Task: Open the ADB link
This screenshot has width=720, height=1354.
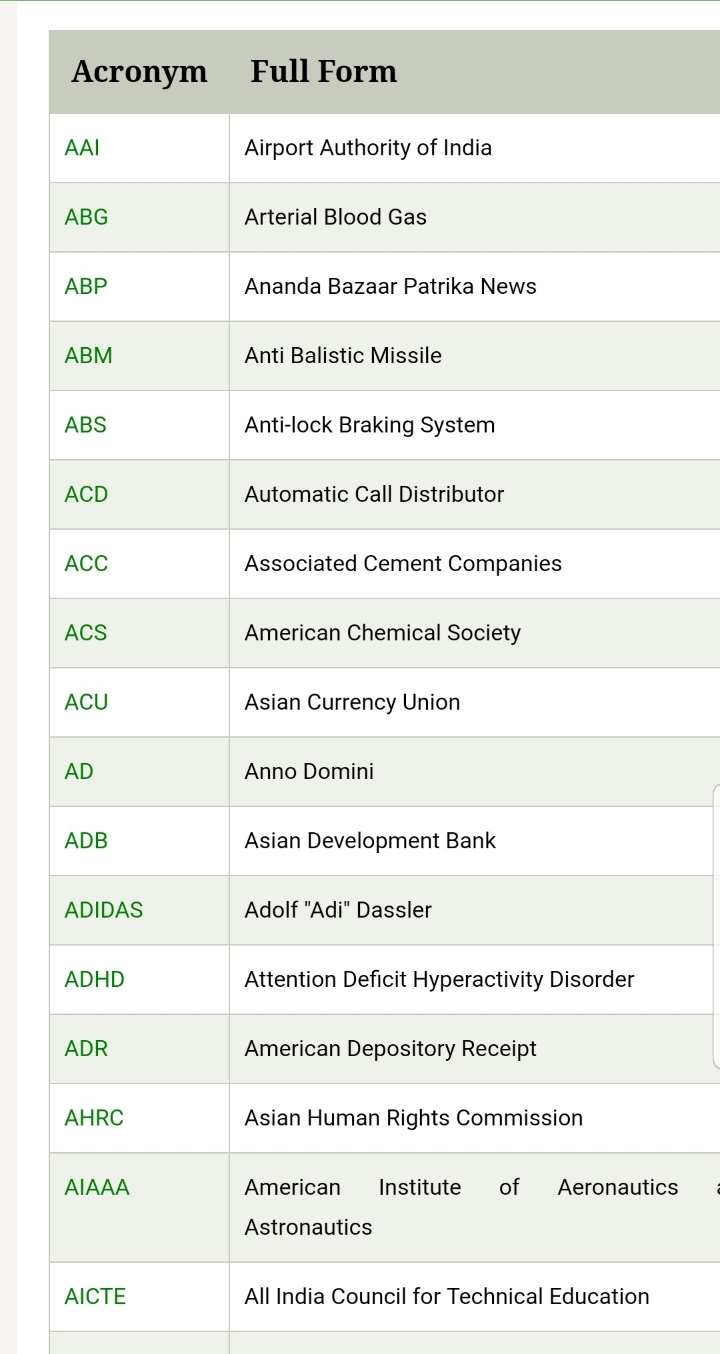Action: click(x=86, y=841)
